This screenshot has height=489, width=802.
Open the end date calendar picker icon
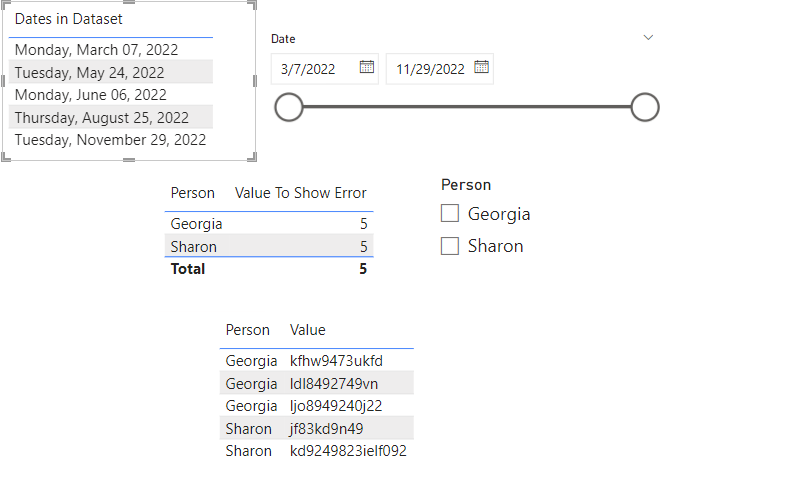click(x=481, y=67)
